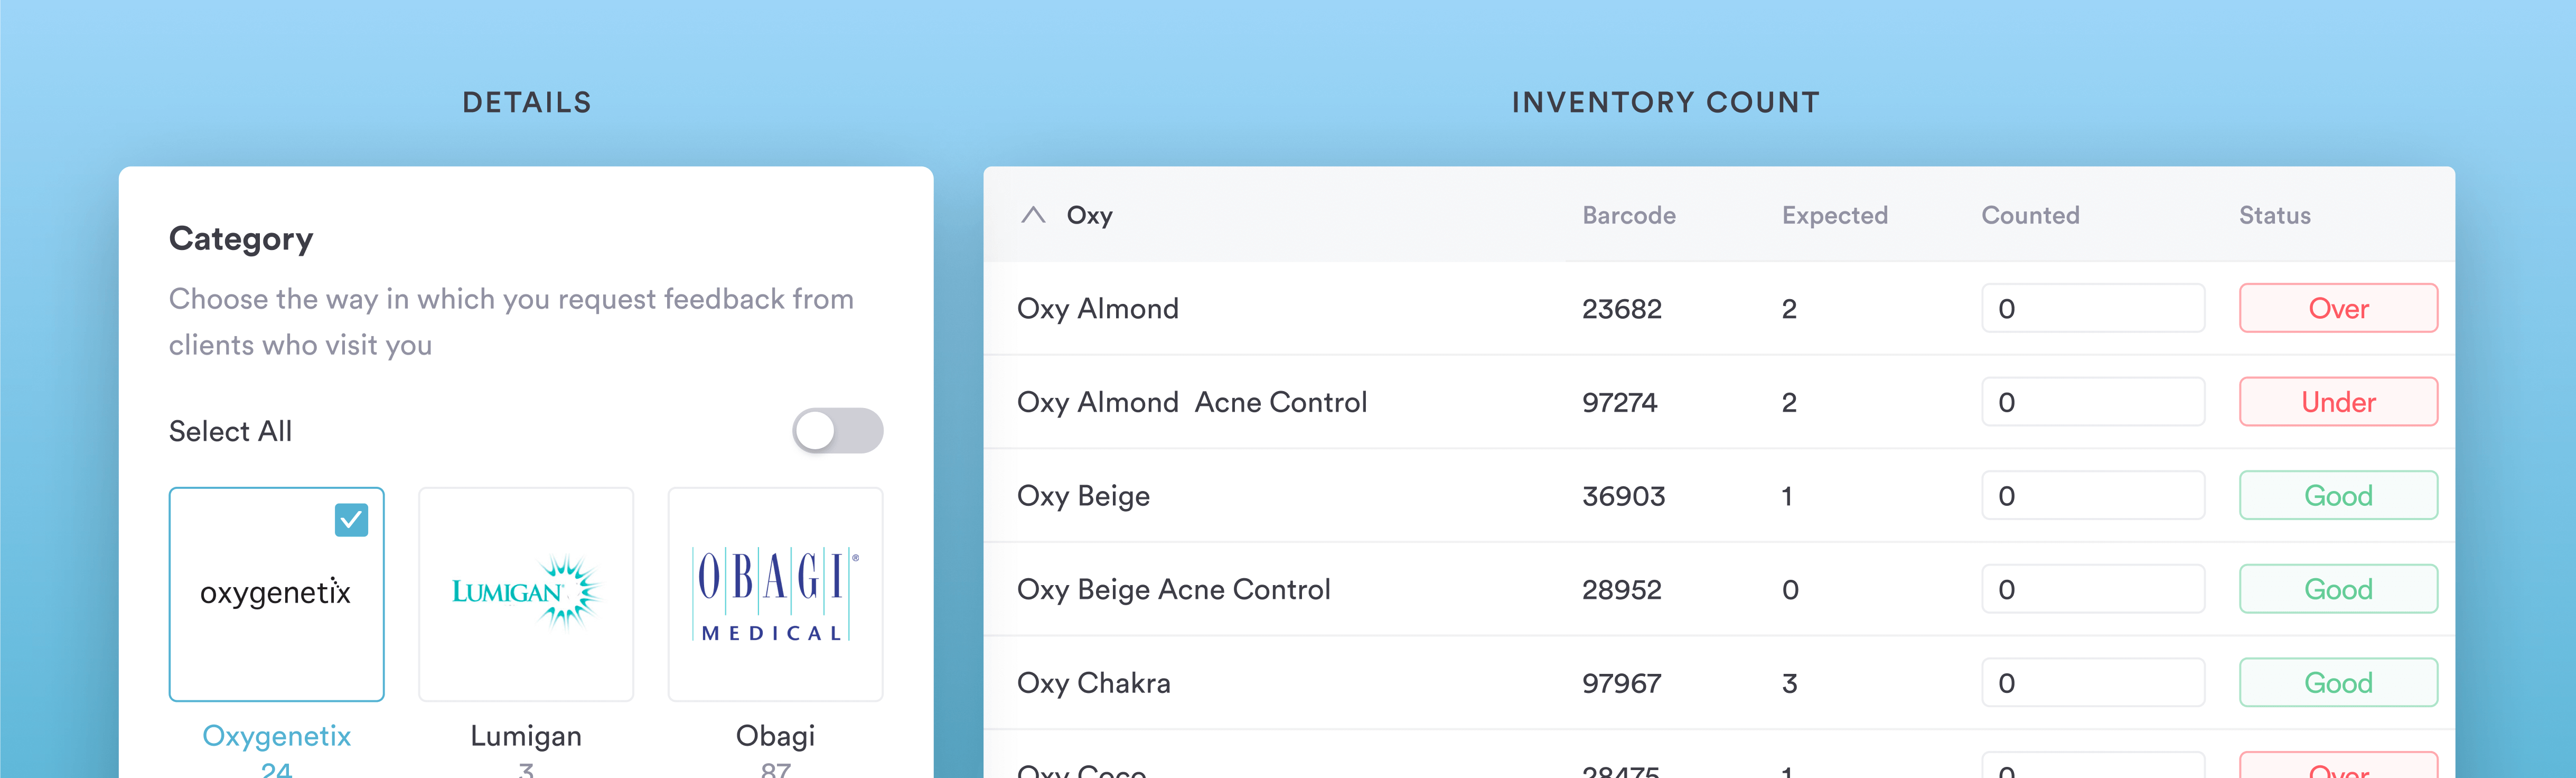Click the Barcode column header
The height and width of the screenshot is (778, 2576).
1628,215
